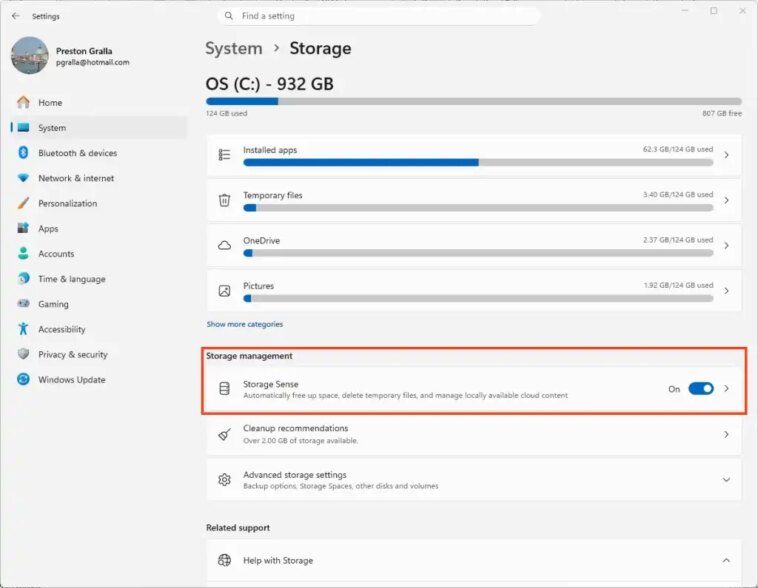Click the Storage Sense drive icon

tap(224, 388)
